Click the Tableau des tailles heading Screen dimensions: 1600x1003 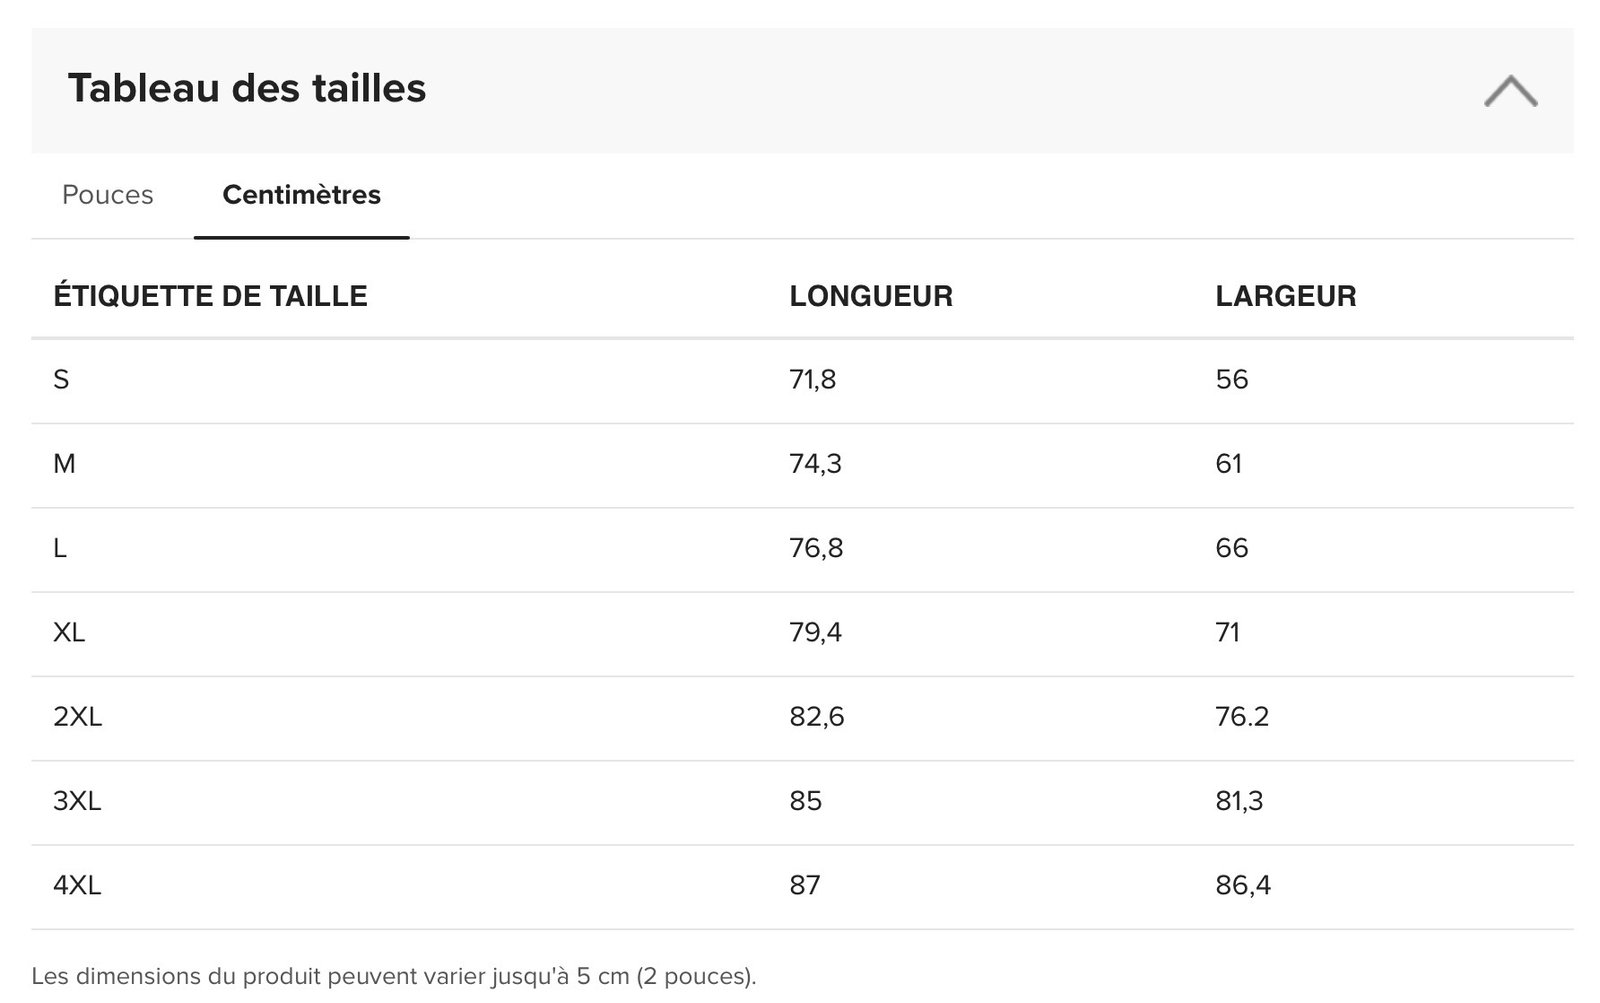(247, 88)
